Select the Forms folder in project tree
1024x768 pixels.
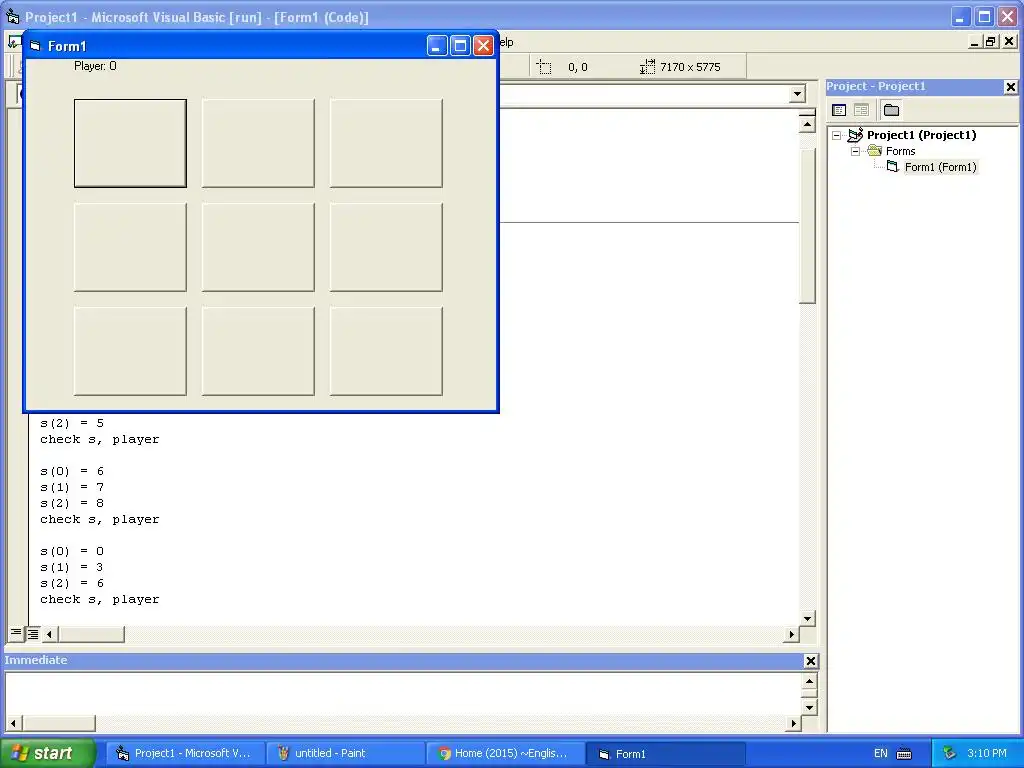click(x=901, y=152)
